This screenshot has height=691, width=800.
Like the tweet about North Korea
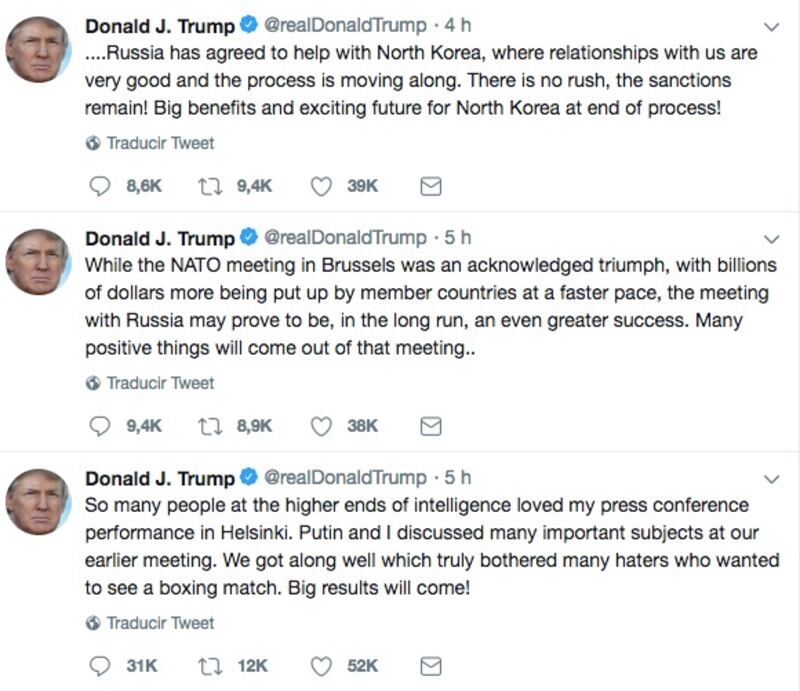[321, 186]
